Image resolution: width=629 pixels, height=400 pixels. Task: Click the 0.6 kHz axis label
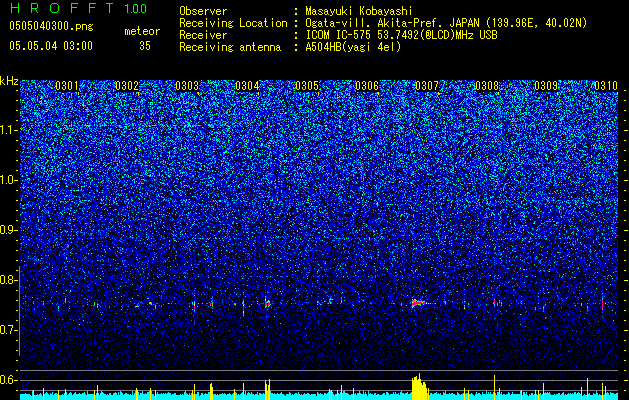click(8, 380)
